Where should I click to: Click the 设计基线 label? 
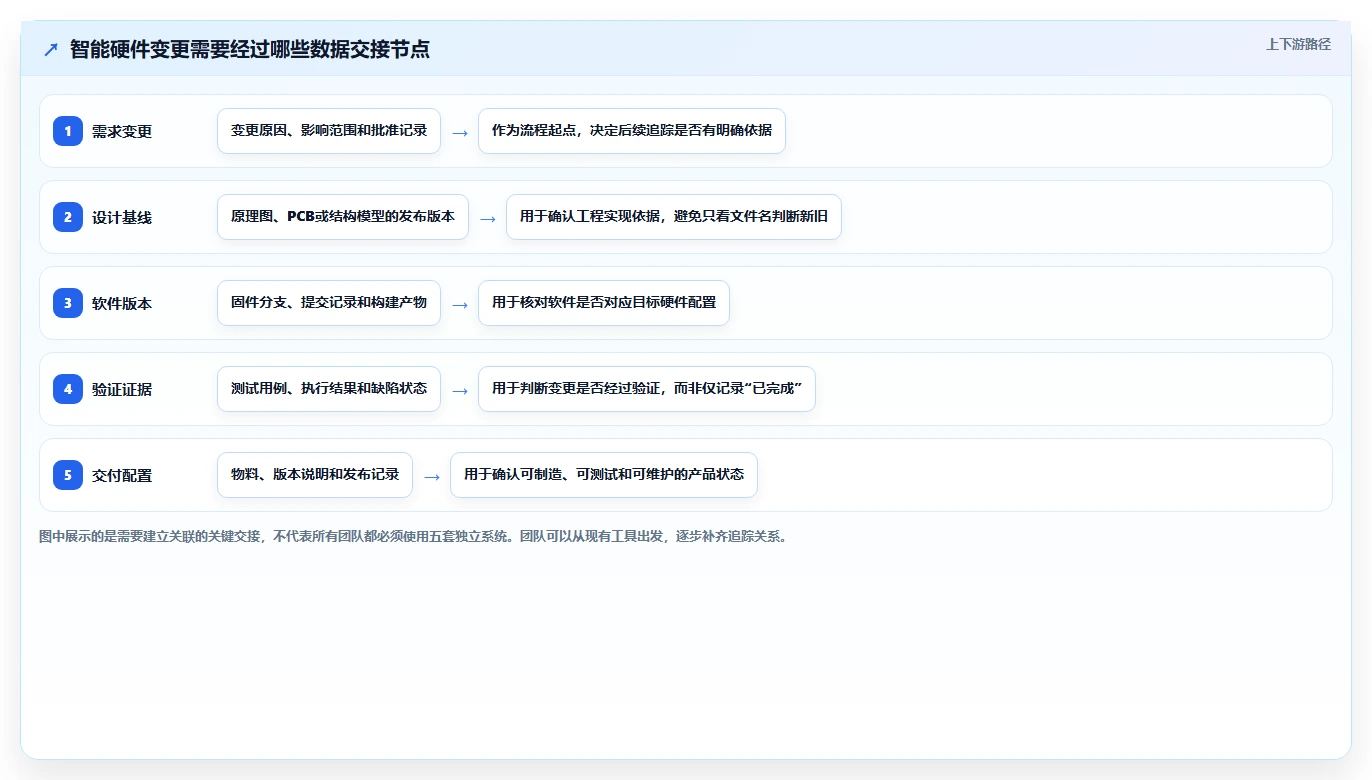coord(122,218)
